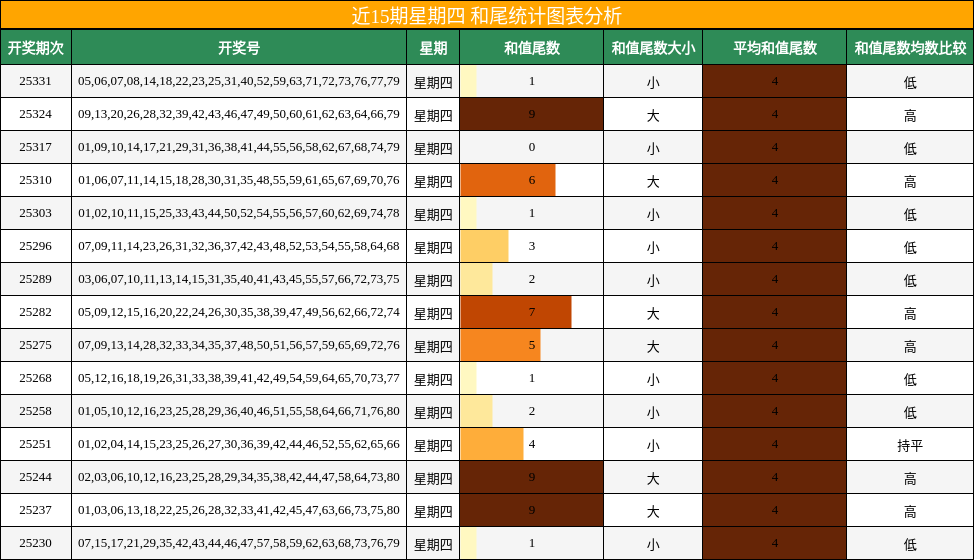Click the orange bar showing 5 for 25275
This screenshot has height=560, width=974.
point(500,345)
